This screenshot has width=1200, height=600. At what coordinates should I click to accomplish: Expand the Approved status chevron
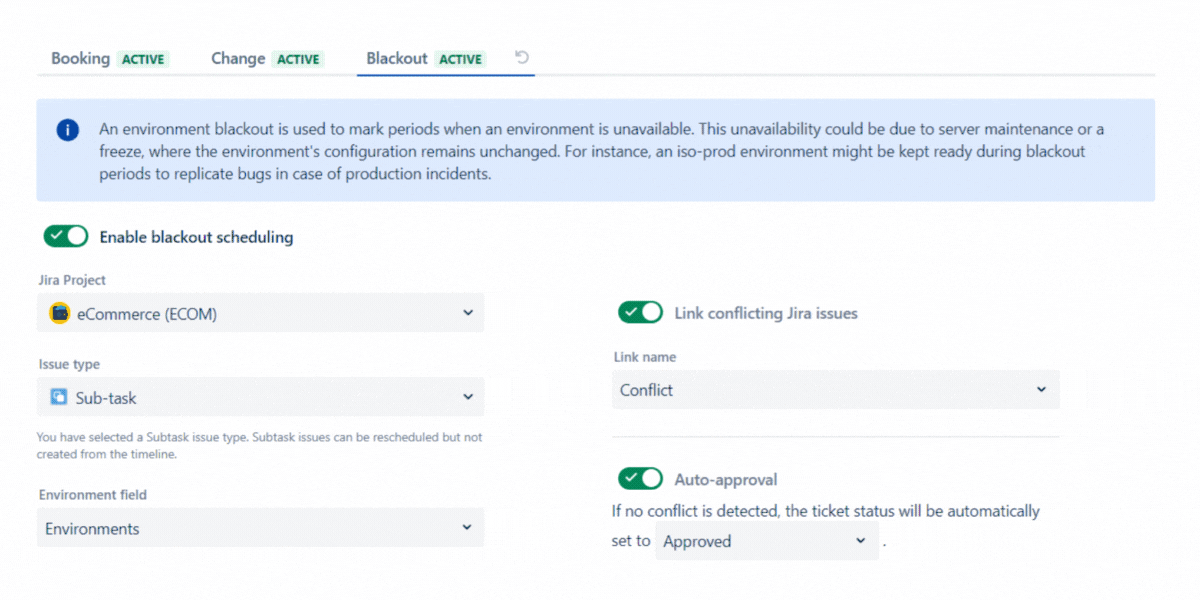click(858, 541)
